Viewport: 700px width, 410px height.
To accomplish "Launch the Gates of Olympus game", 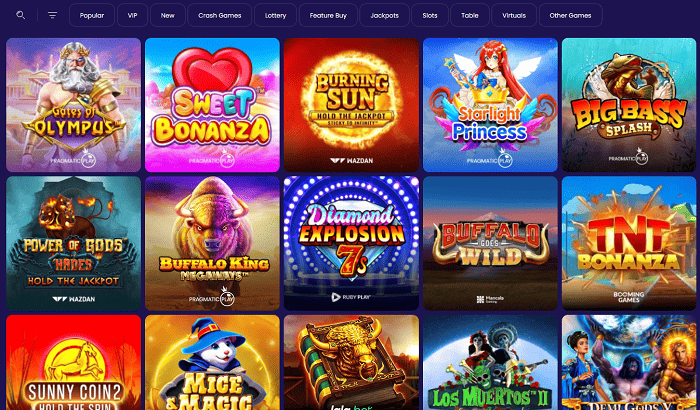I will click(74, 105).
